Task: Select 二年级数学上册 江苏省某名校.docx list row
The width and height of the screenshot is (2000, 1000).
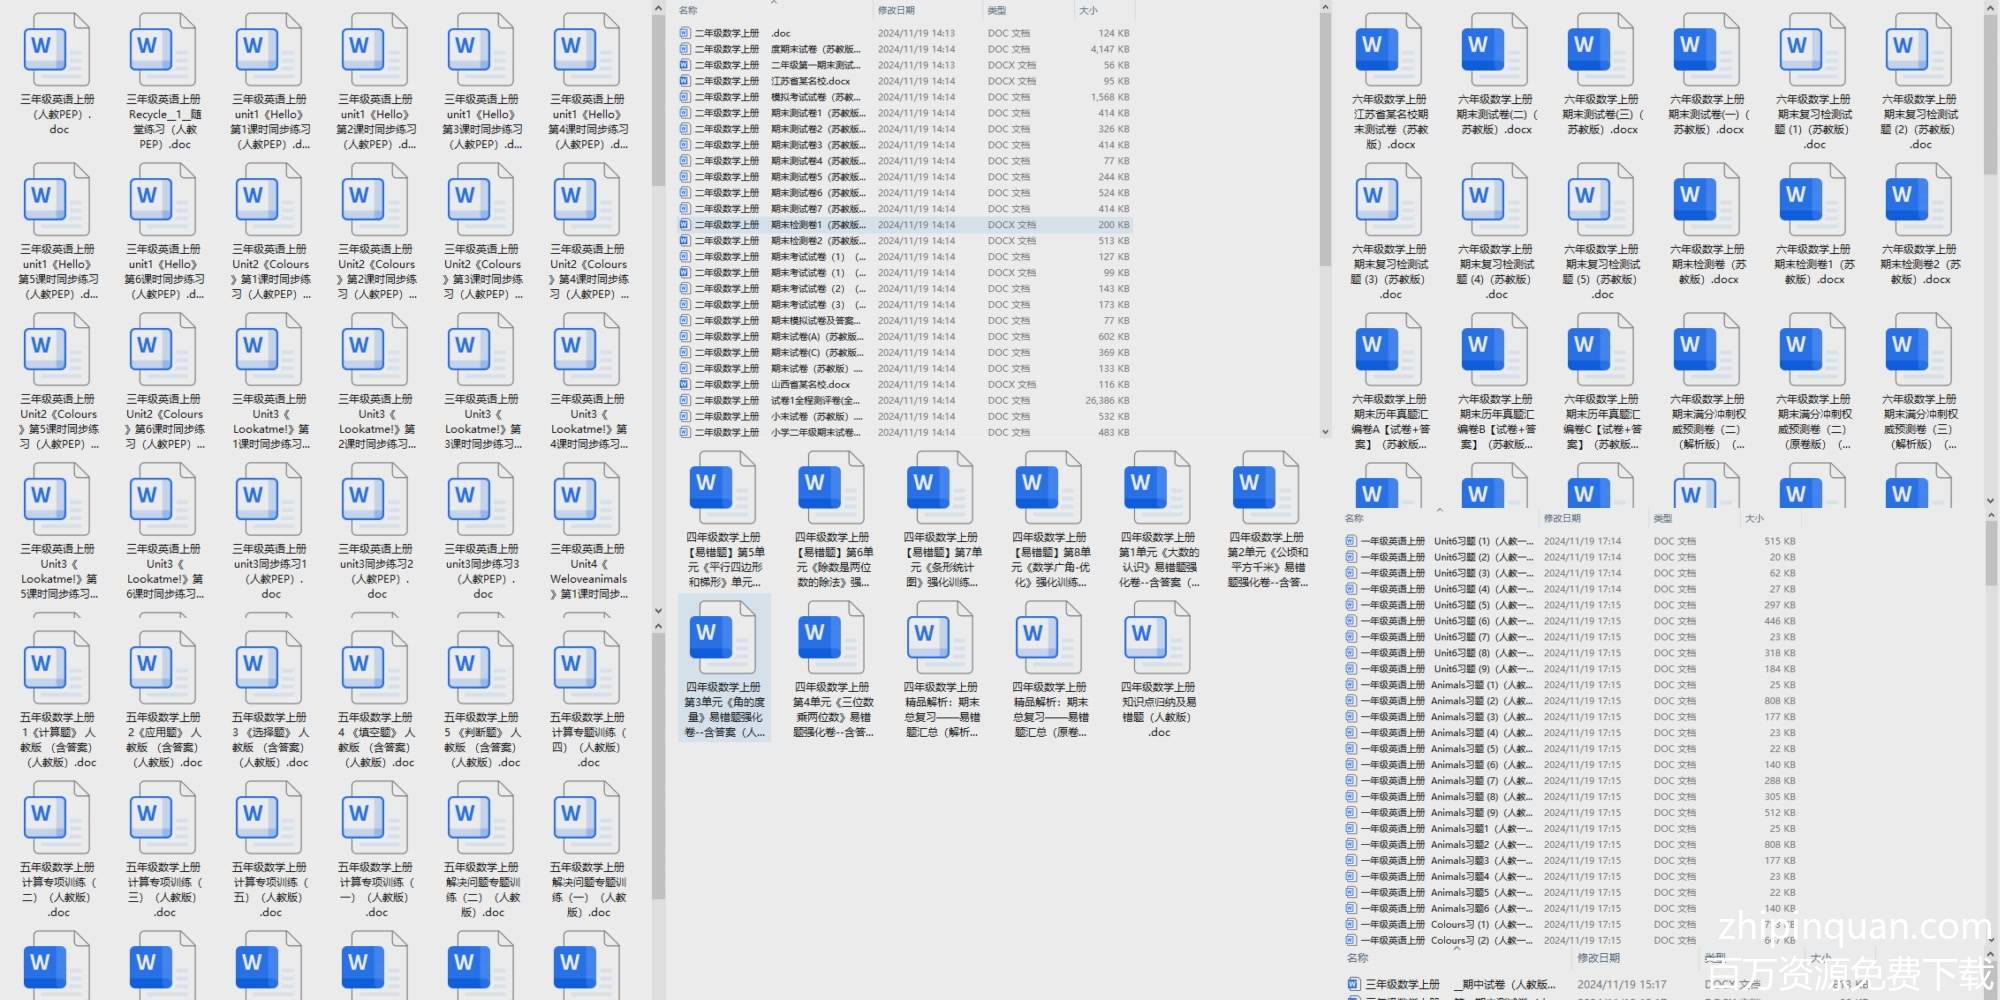Action: pyautogui.click(x=810, y=81)
